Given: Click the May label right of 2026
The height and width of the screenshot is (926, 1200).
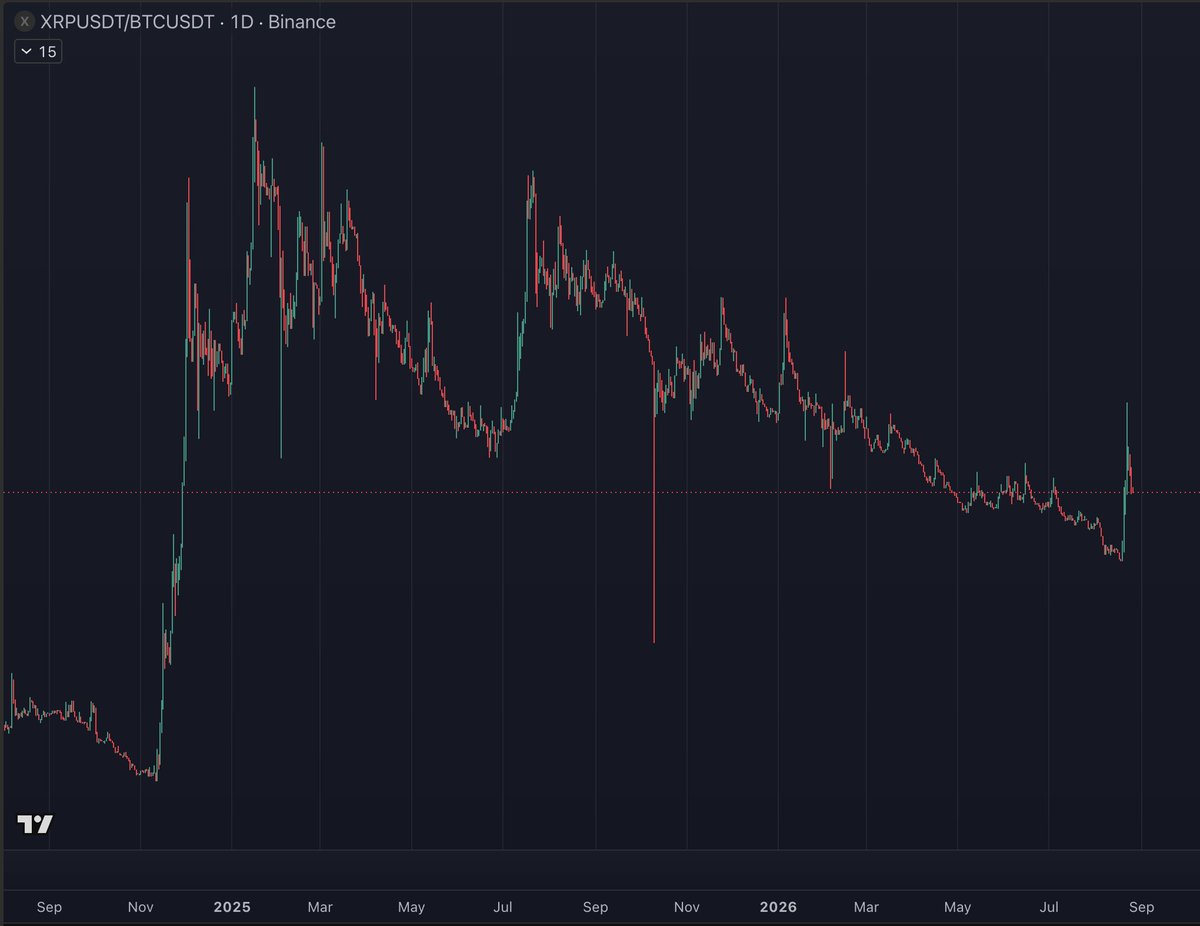Looking at the screenshot, I should pyautogui.click(x=957, y=907).
